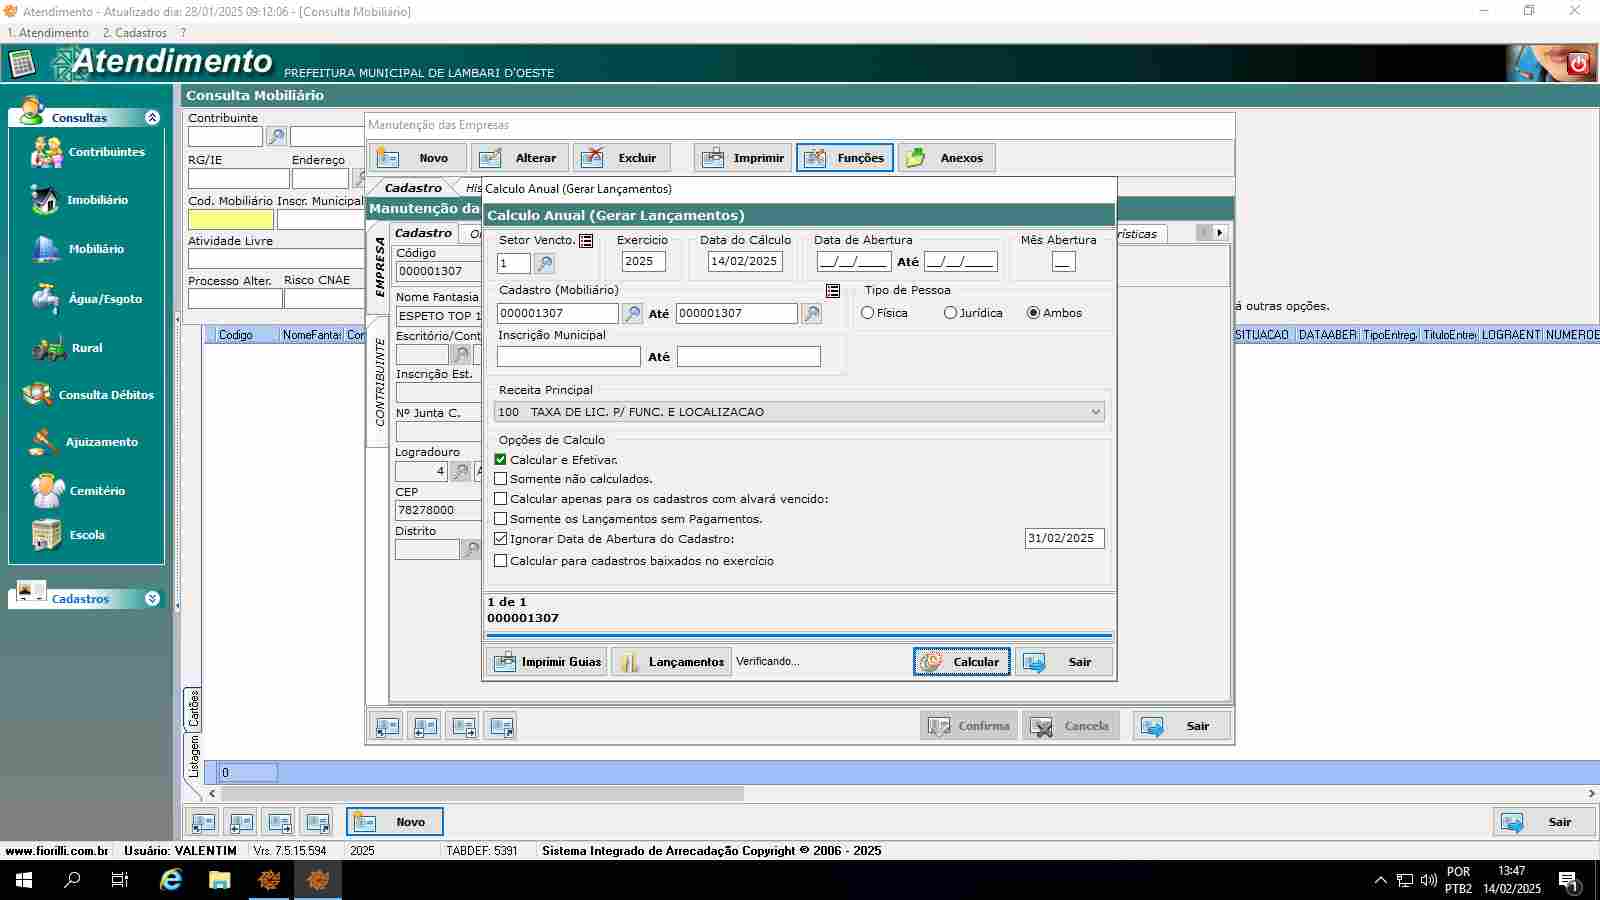Open the 1. Atendimento menu
This screenshot has width=1600, height=900.
coord(48,33)
